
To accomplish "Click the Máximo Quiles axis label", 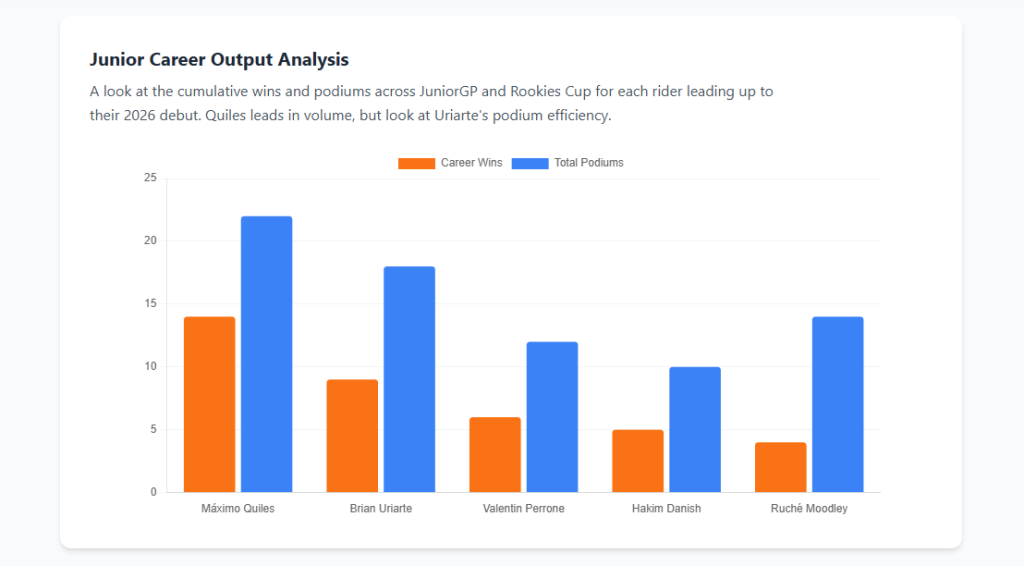I will pos(238,508).
